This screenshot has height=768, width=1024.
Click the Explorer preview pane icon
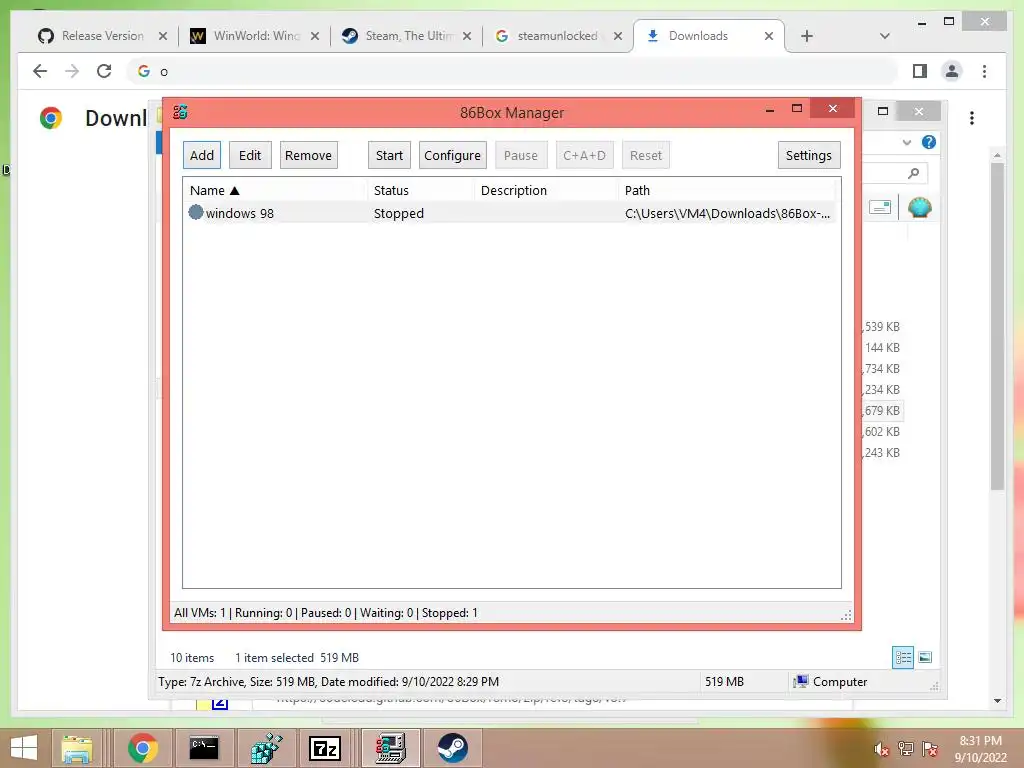click(880, 208)
